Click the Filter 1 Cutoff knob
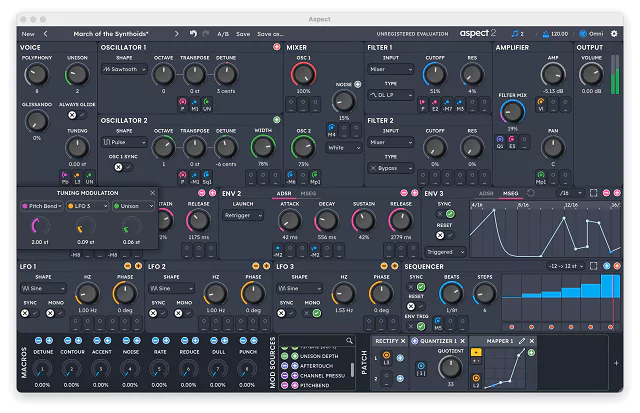This screenshot has height=413, width=640. [x=435, y=75]
